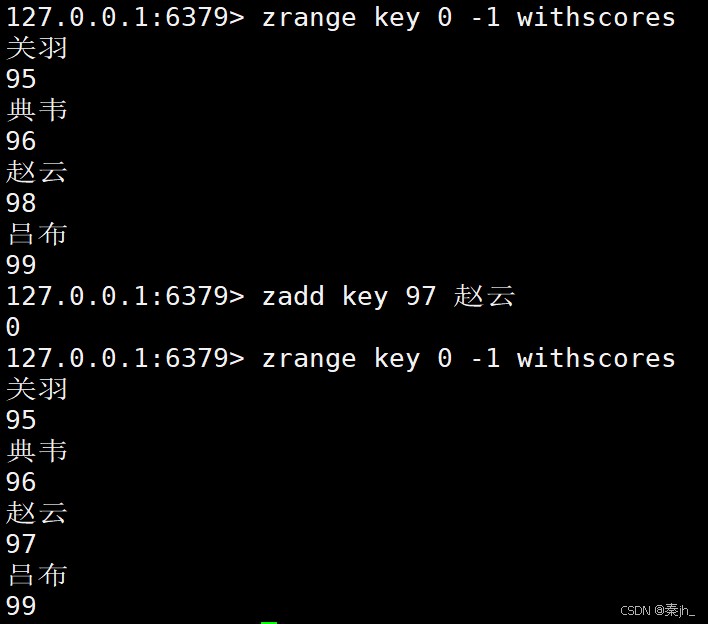Click 赵云 in the second zrange output
Image resolution: width=708 pixels, height=624 pixels.
click(37, 513)
